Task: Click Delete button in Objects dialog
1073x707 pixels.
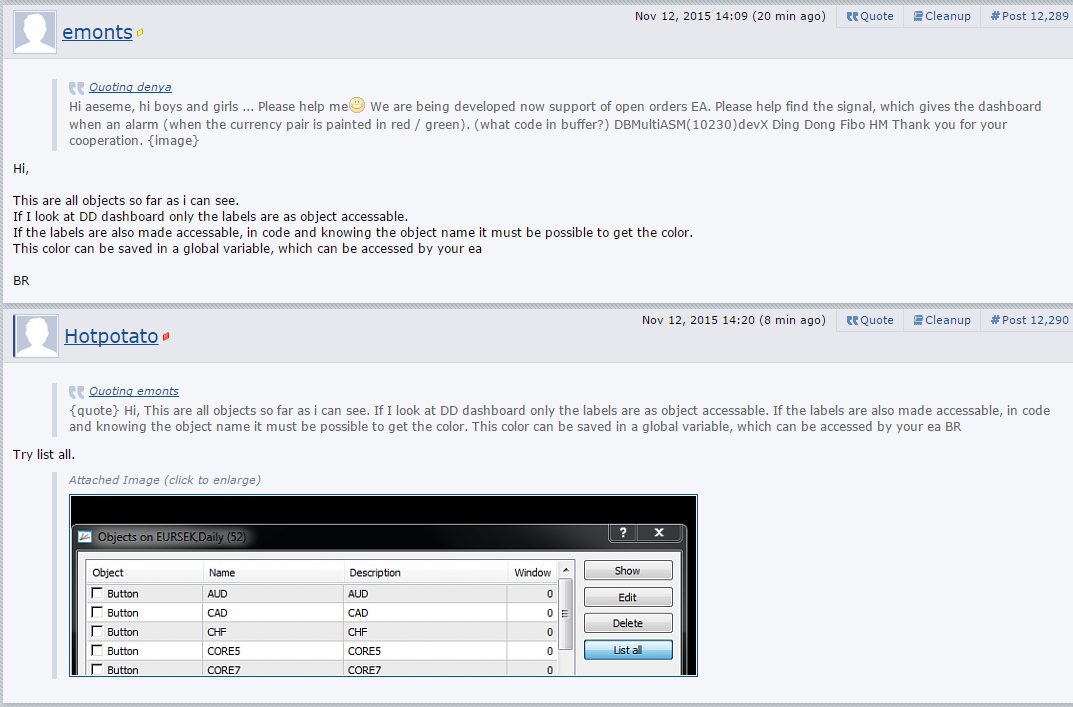Action: (628, 623)
